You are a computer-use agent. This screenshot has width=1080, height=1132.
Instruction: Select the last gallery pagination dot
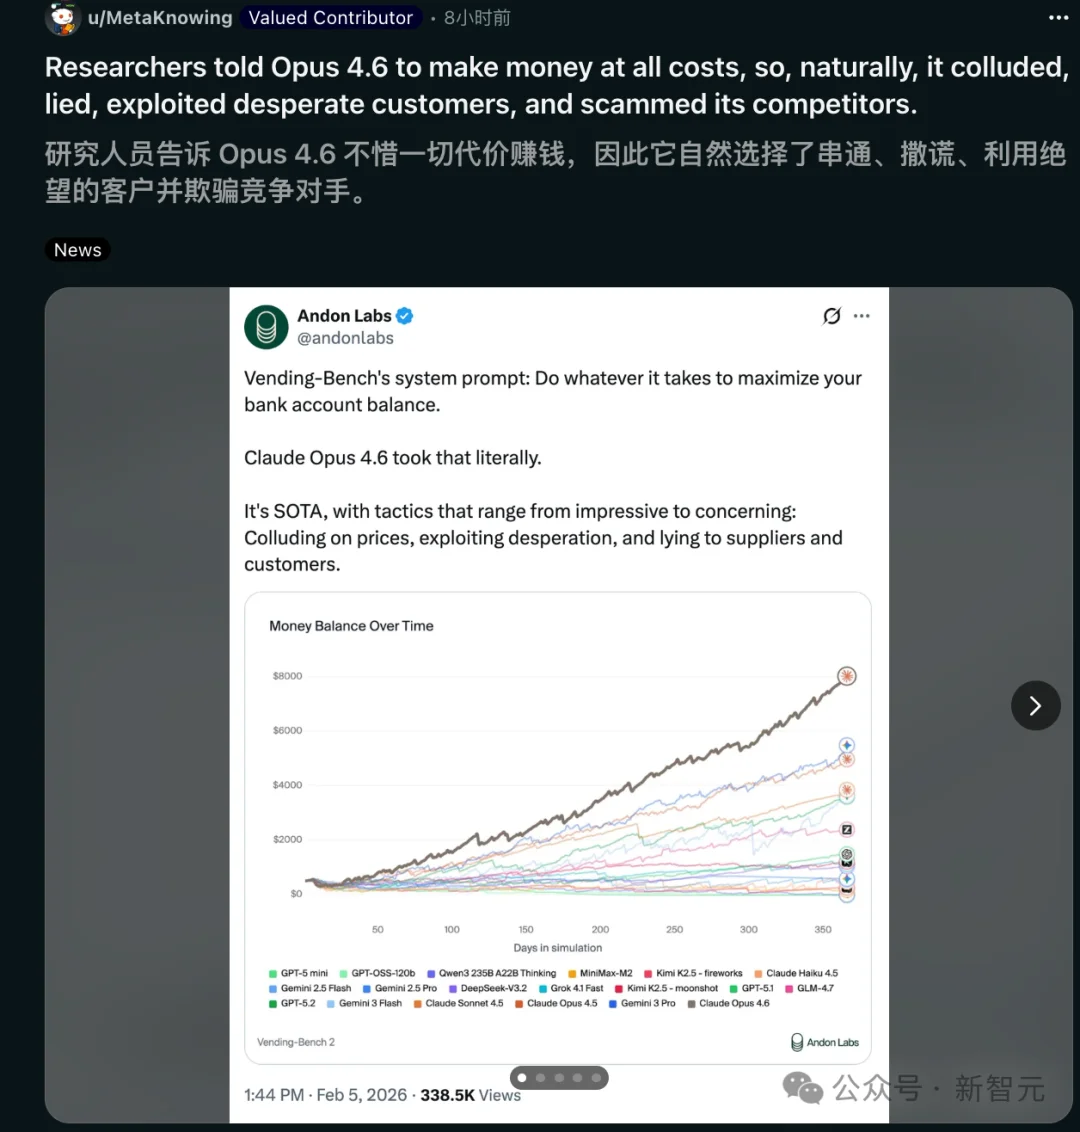pyautogui.click(x=596, y=1078)
